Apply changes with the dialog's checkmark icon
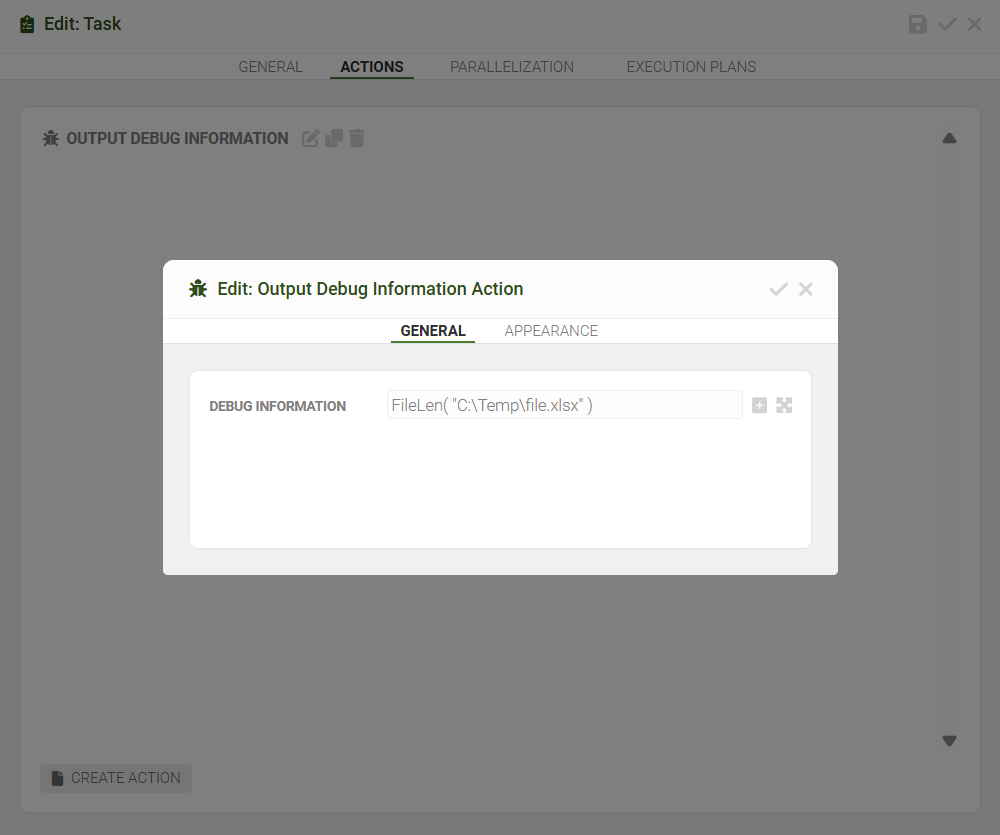The width and height of the screenshot is (1000, 835). [x=778, y=289]
